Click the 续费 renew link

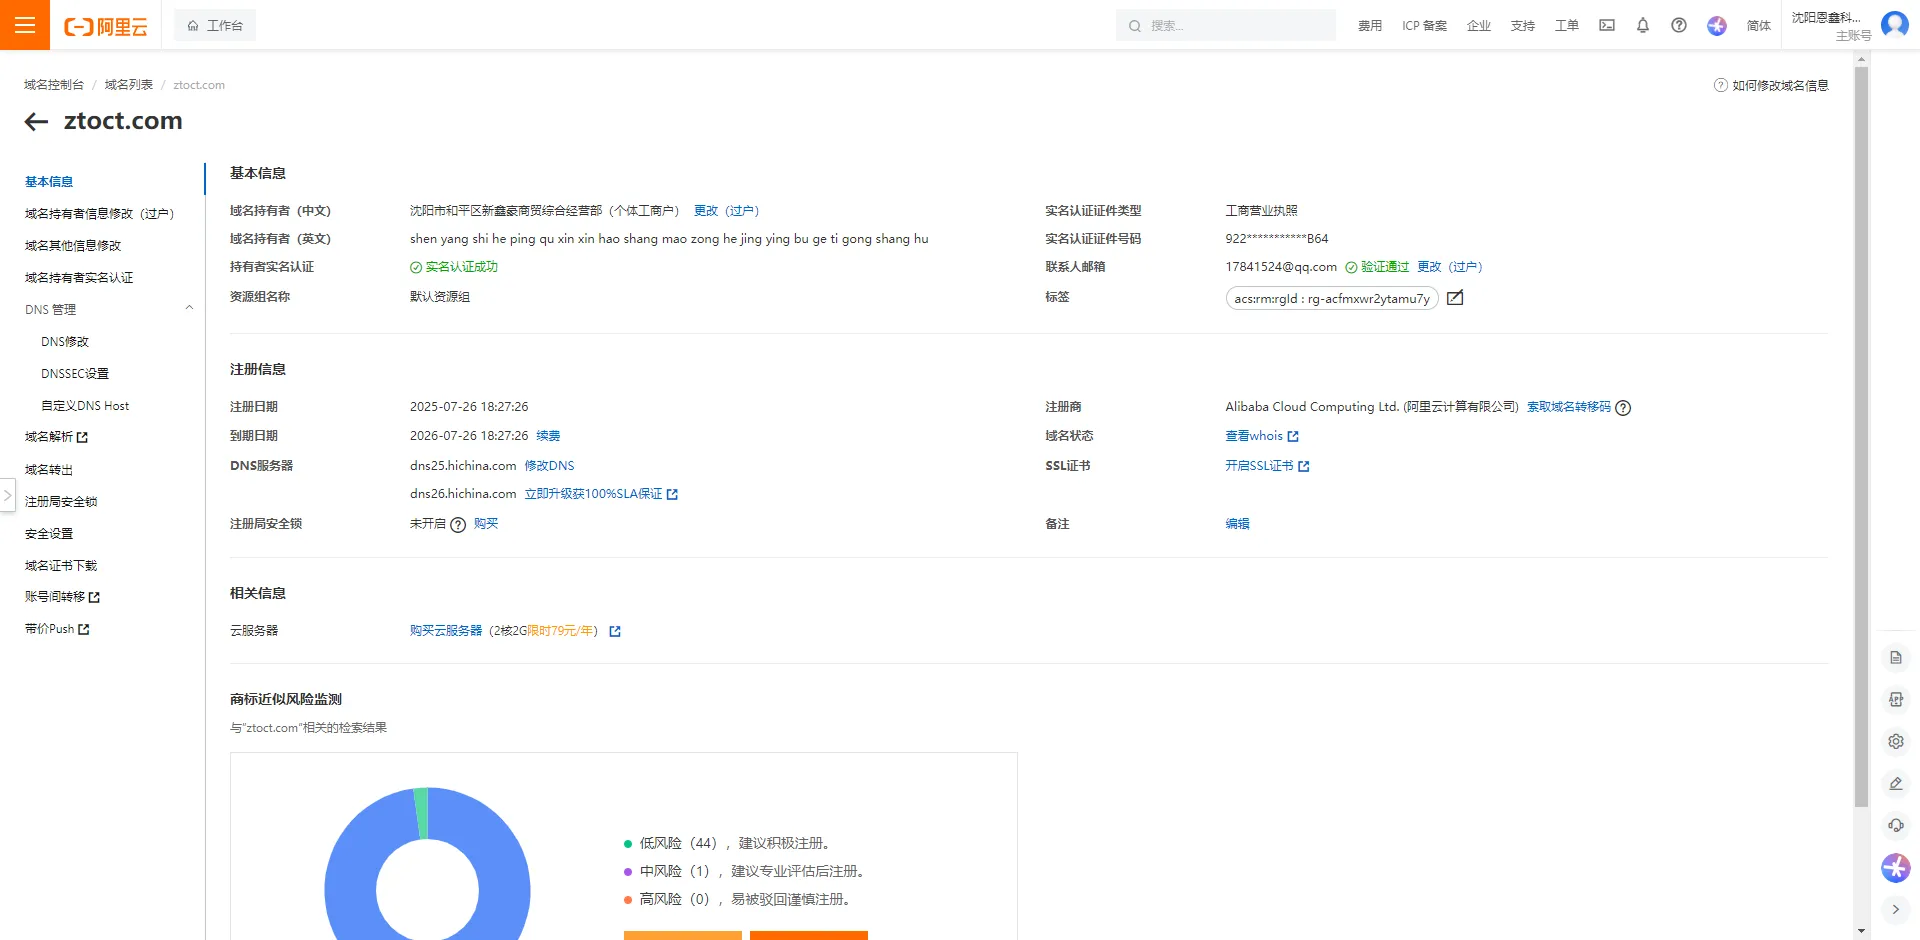click(548, 436)
